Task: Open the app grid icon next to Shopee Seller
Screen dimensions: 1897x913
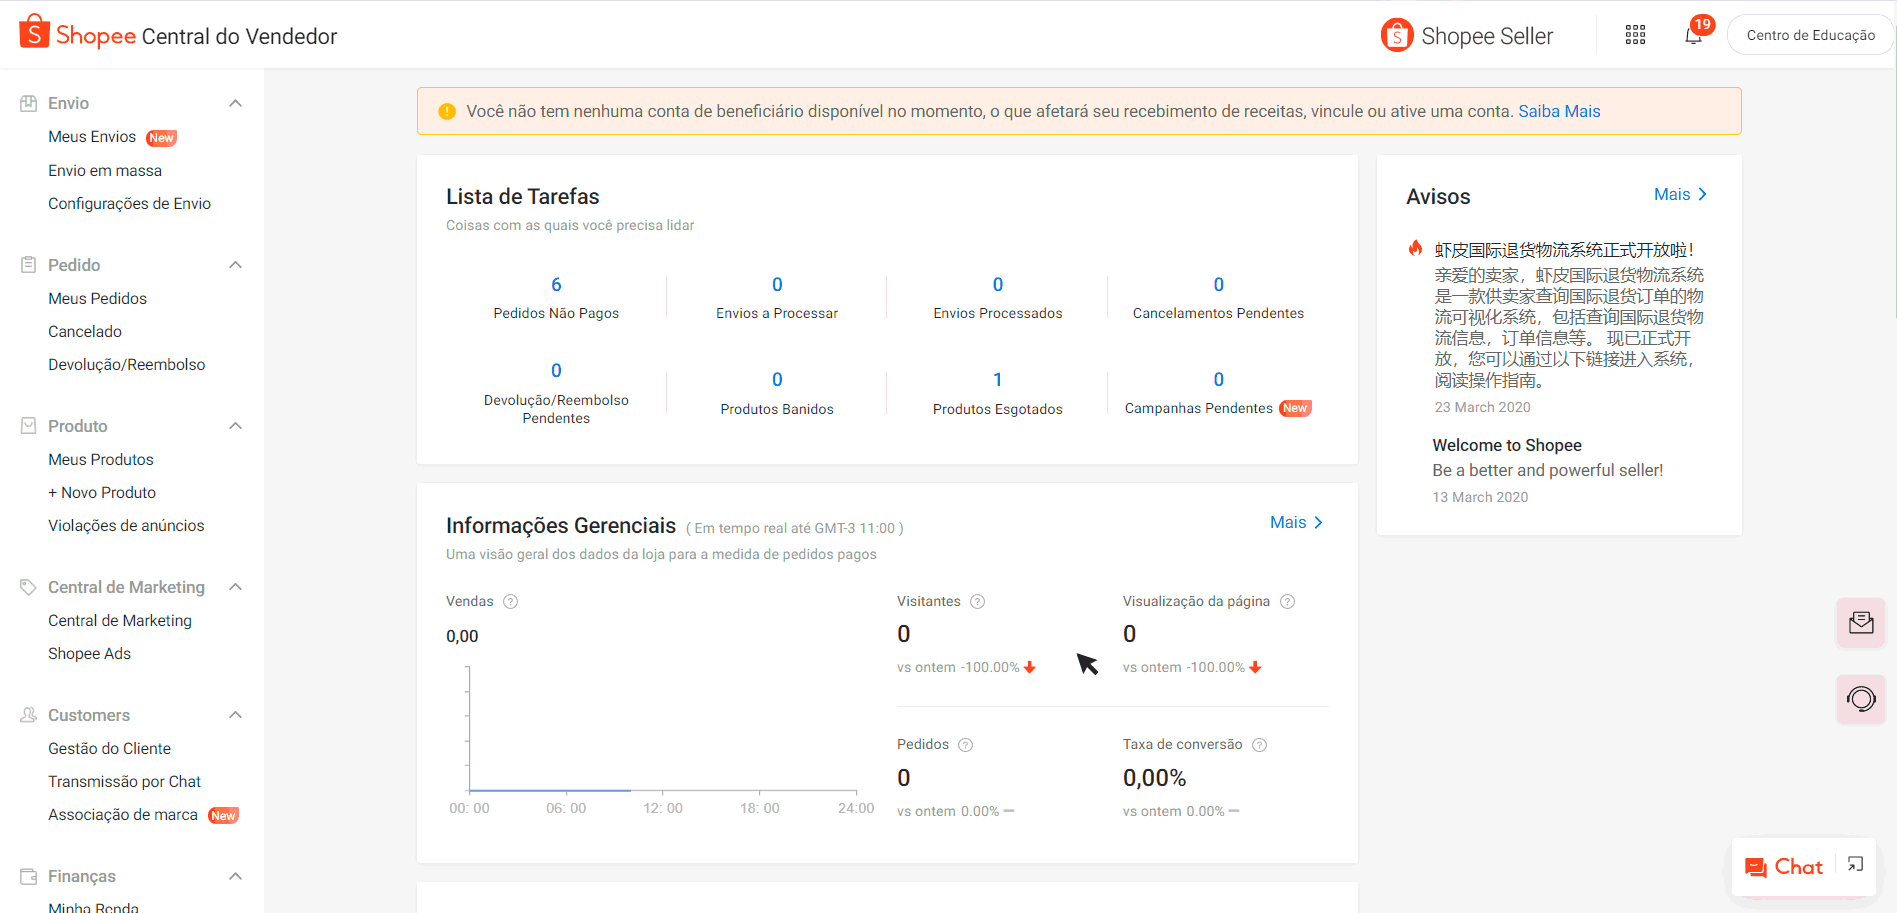Action: pos(1636,34)
